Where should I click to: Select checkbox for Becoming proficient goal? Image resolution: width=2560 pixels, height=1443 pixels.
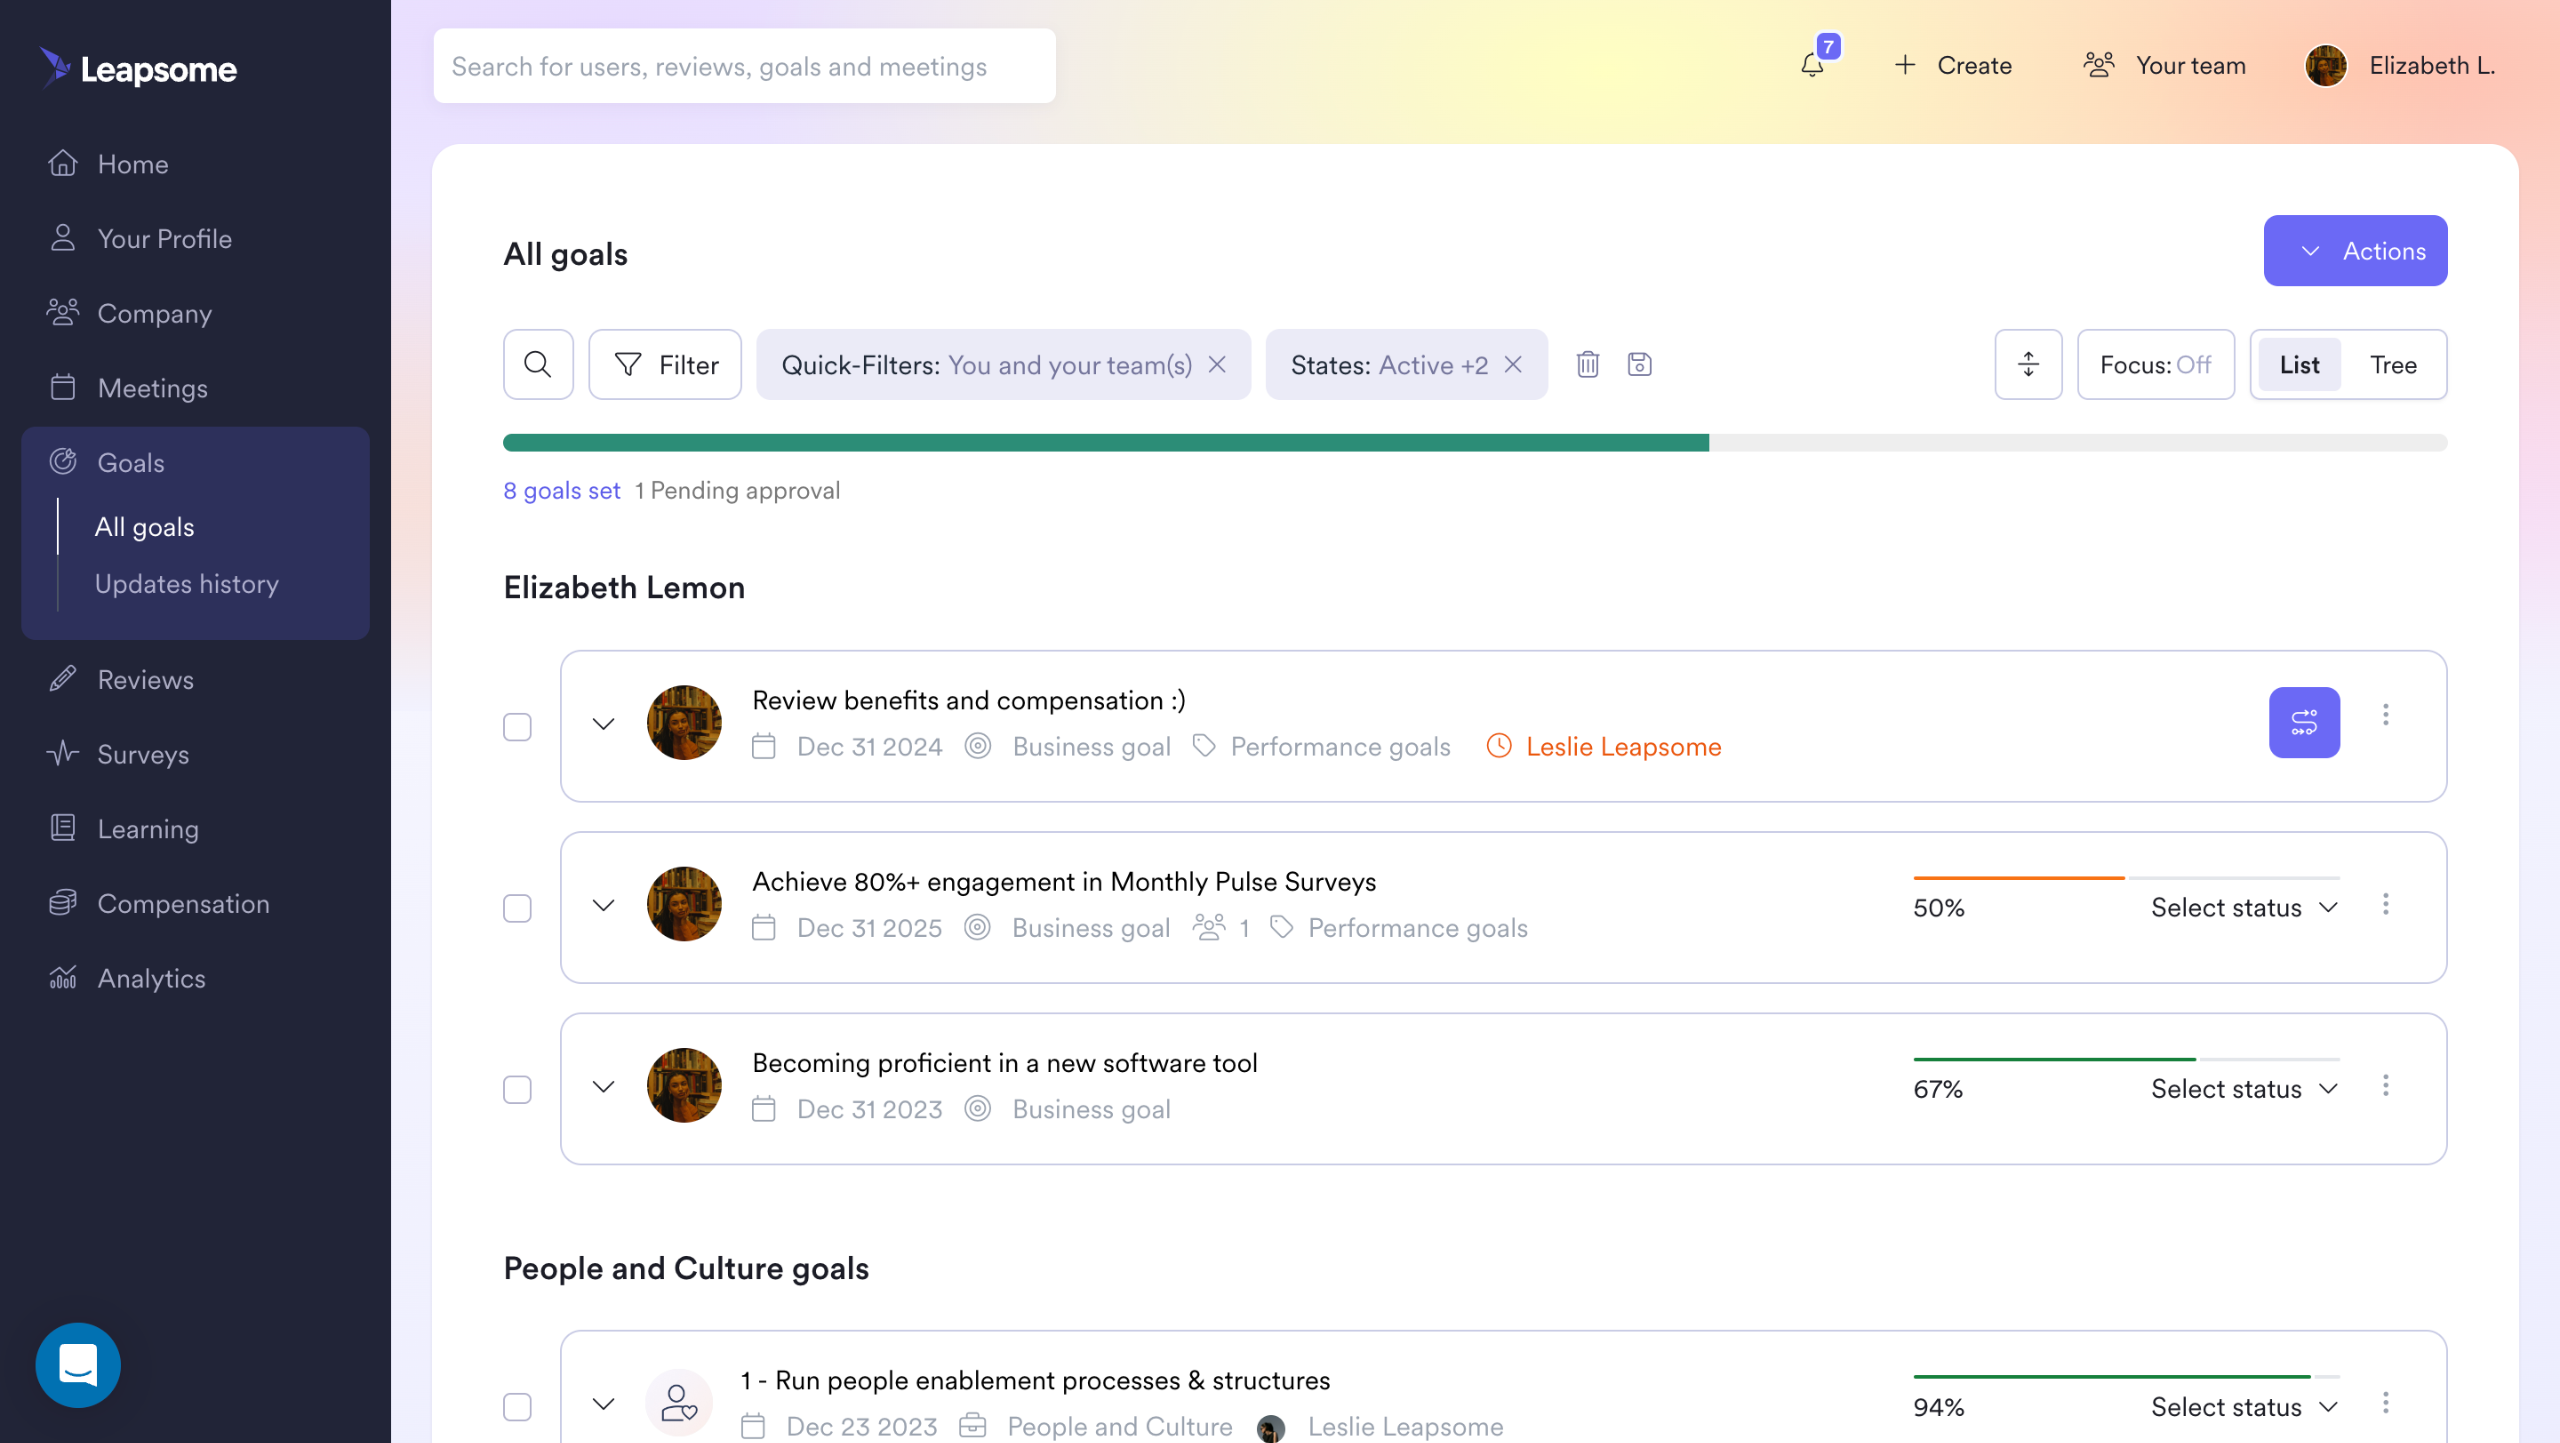point(517,1089)
